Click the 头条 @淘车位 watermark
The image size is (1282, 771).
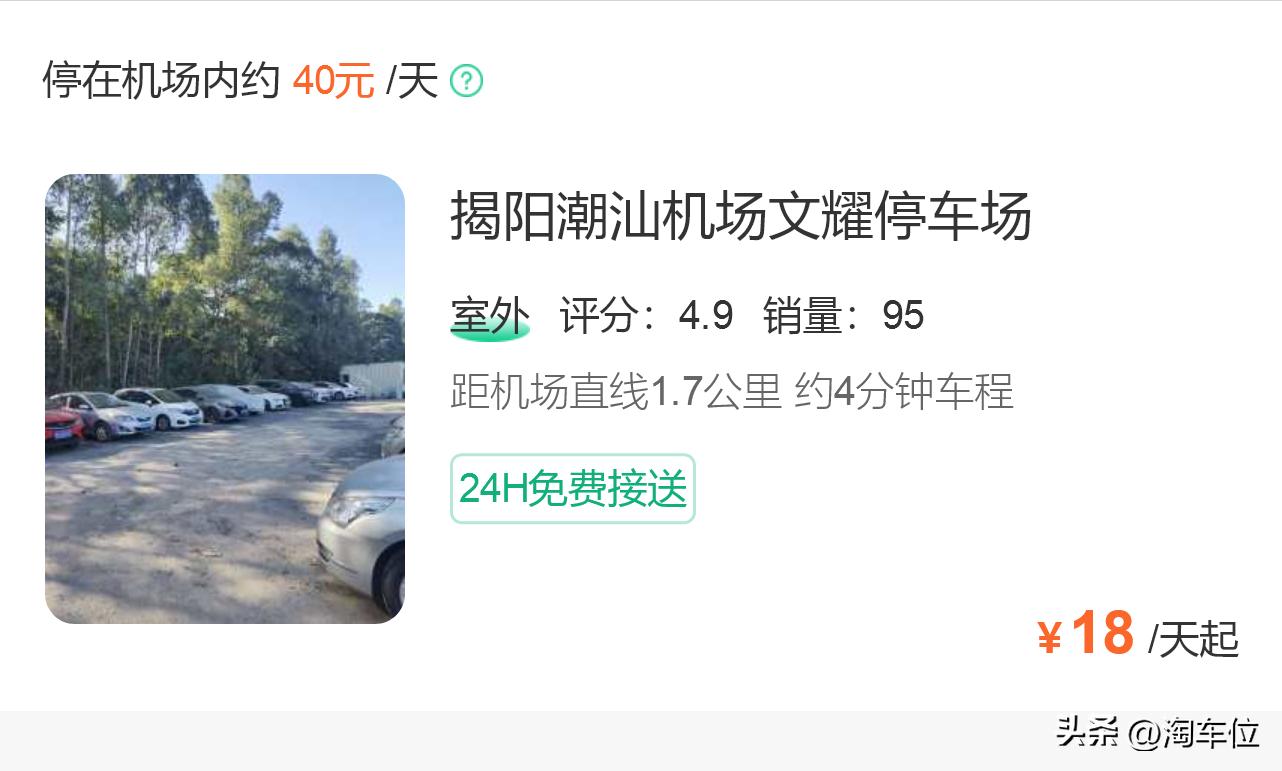coord(1157,734)
